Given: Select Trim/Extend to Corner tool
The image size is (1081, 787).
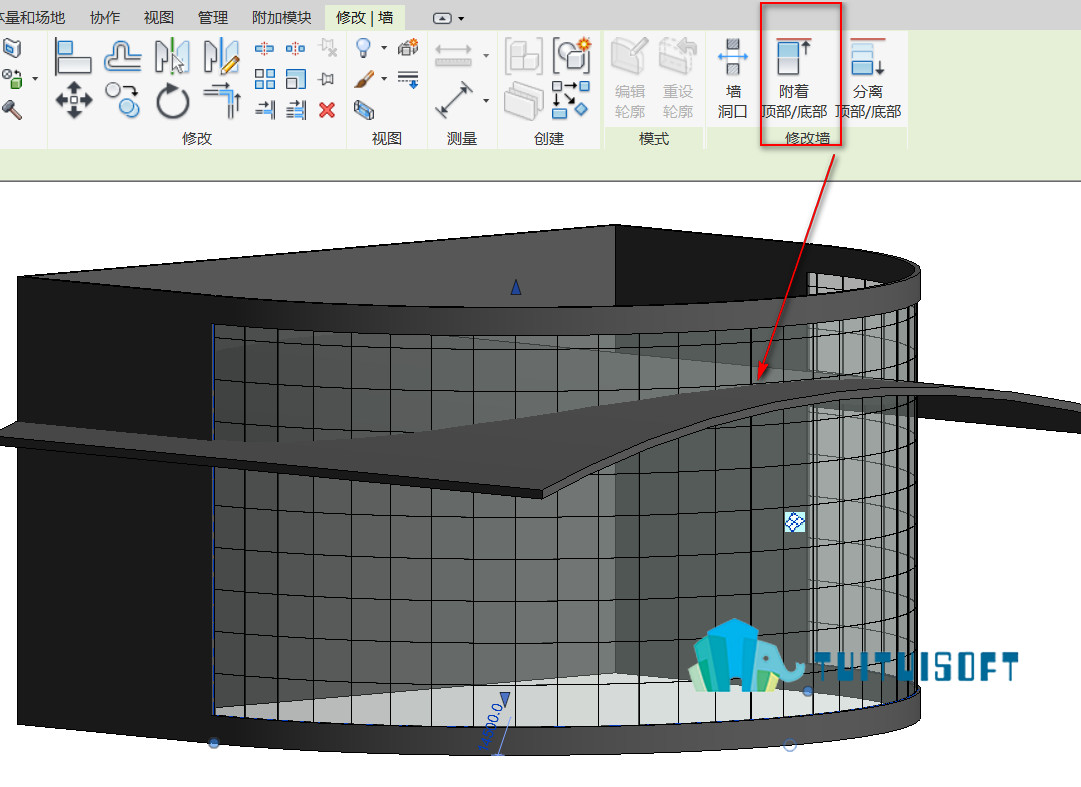Looking at the screenshot, I should (222, 100).
